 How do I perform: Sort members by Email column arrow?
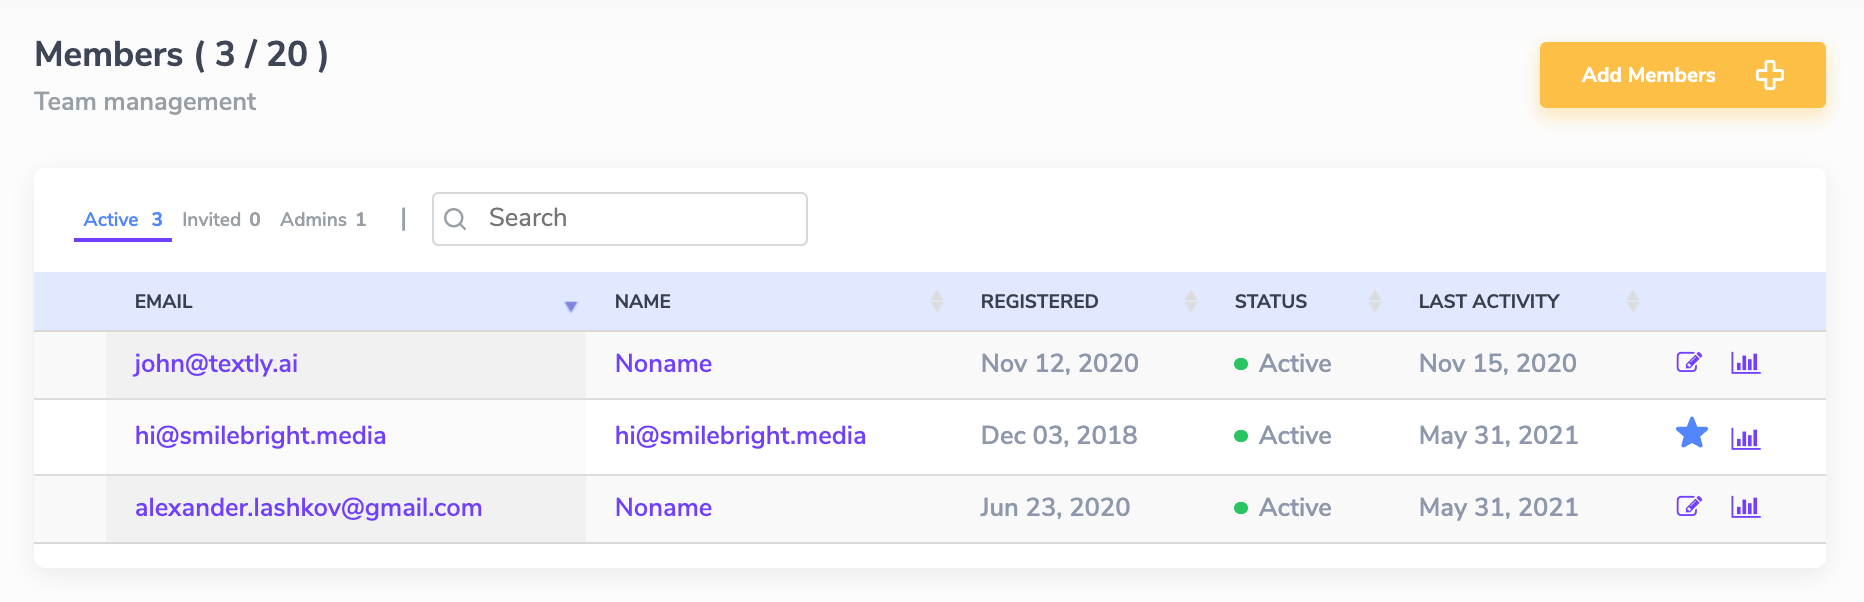pyautogui.click(x=570, y=306)
